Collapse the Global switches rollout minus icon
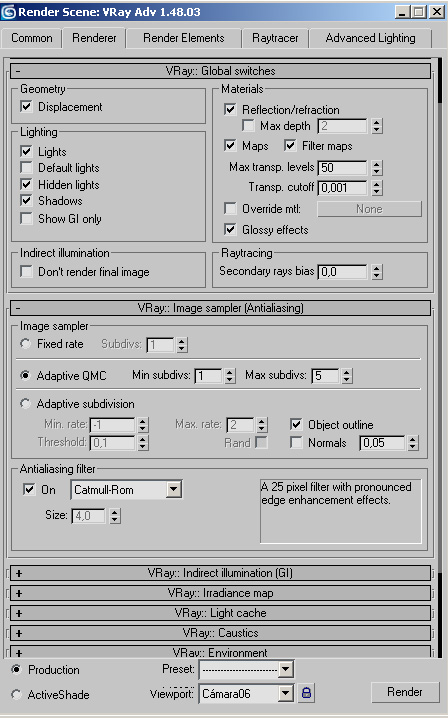The image size is (448, 718). [x=18, y=71]
